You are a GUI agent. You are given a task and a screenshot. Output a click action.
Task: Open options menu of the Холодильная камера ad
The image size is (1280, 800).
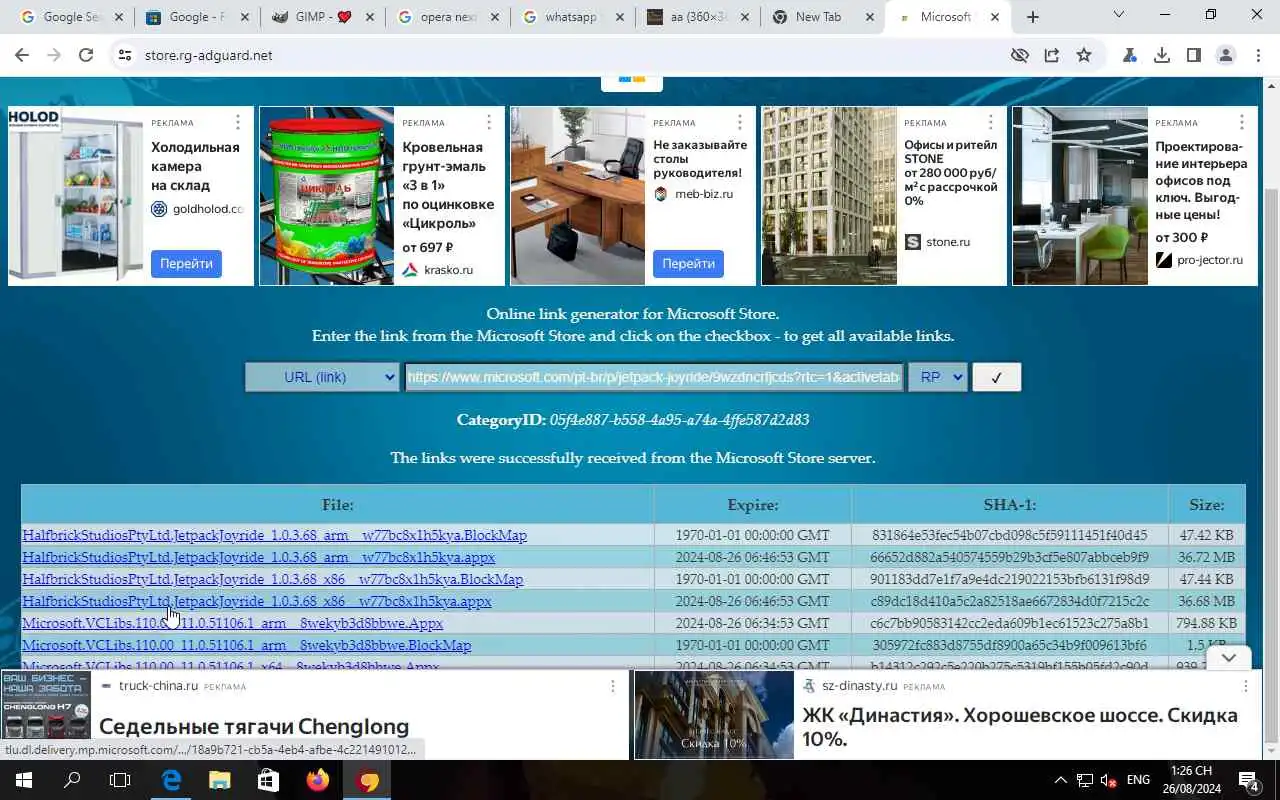(237, 122)
